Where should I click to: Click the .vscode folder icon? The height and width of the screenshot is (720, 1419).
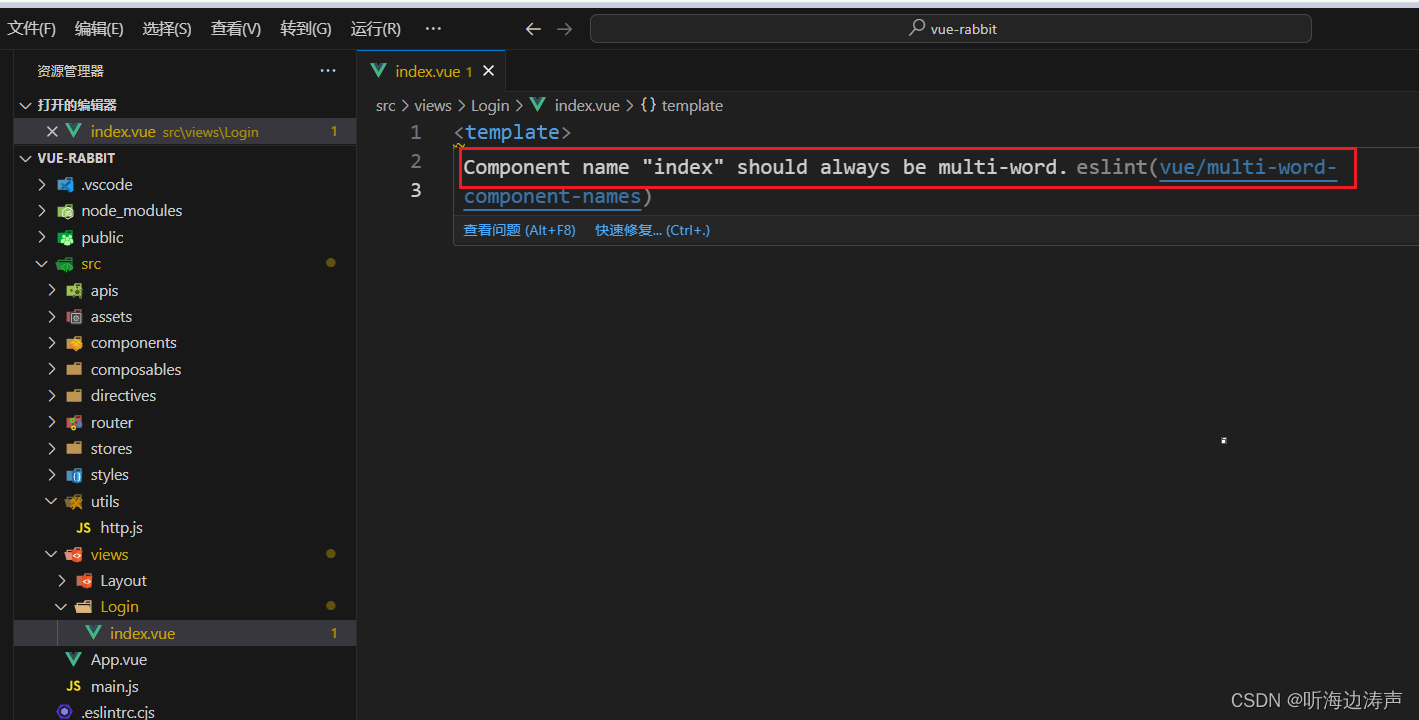coord(65,185)
